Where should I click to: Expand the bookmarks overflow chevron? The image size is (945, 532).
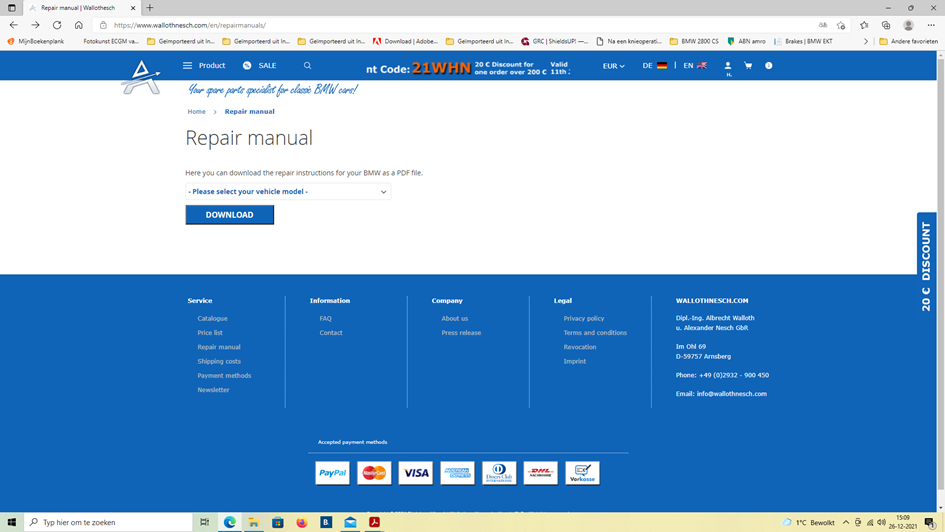point(866,41)
